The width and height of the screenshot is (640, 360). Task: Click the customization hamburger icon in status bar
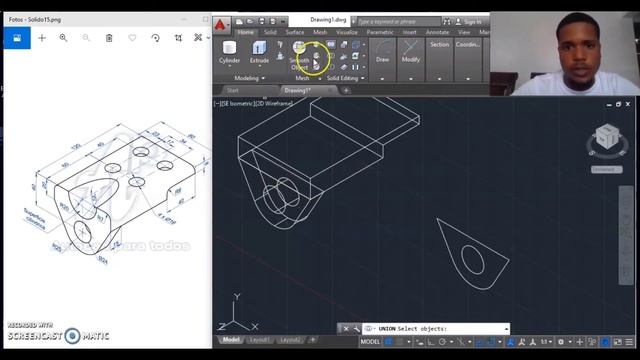pyautogui.click(x=629, y=342)
